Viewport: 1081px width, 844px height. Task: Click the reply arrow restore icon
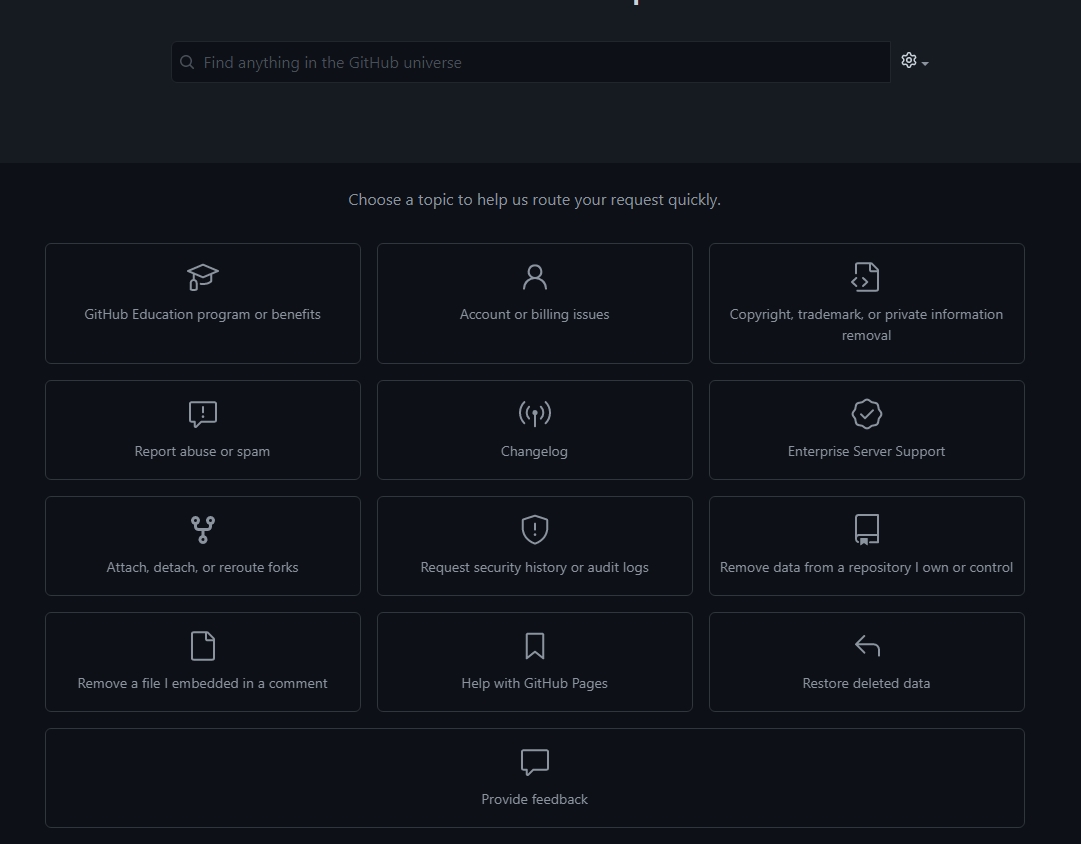[x=867, y=646]
